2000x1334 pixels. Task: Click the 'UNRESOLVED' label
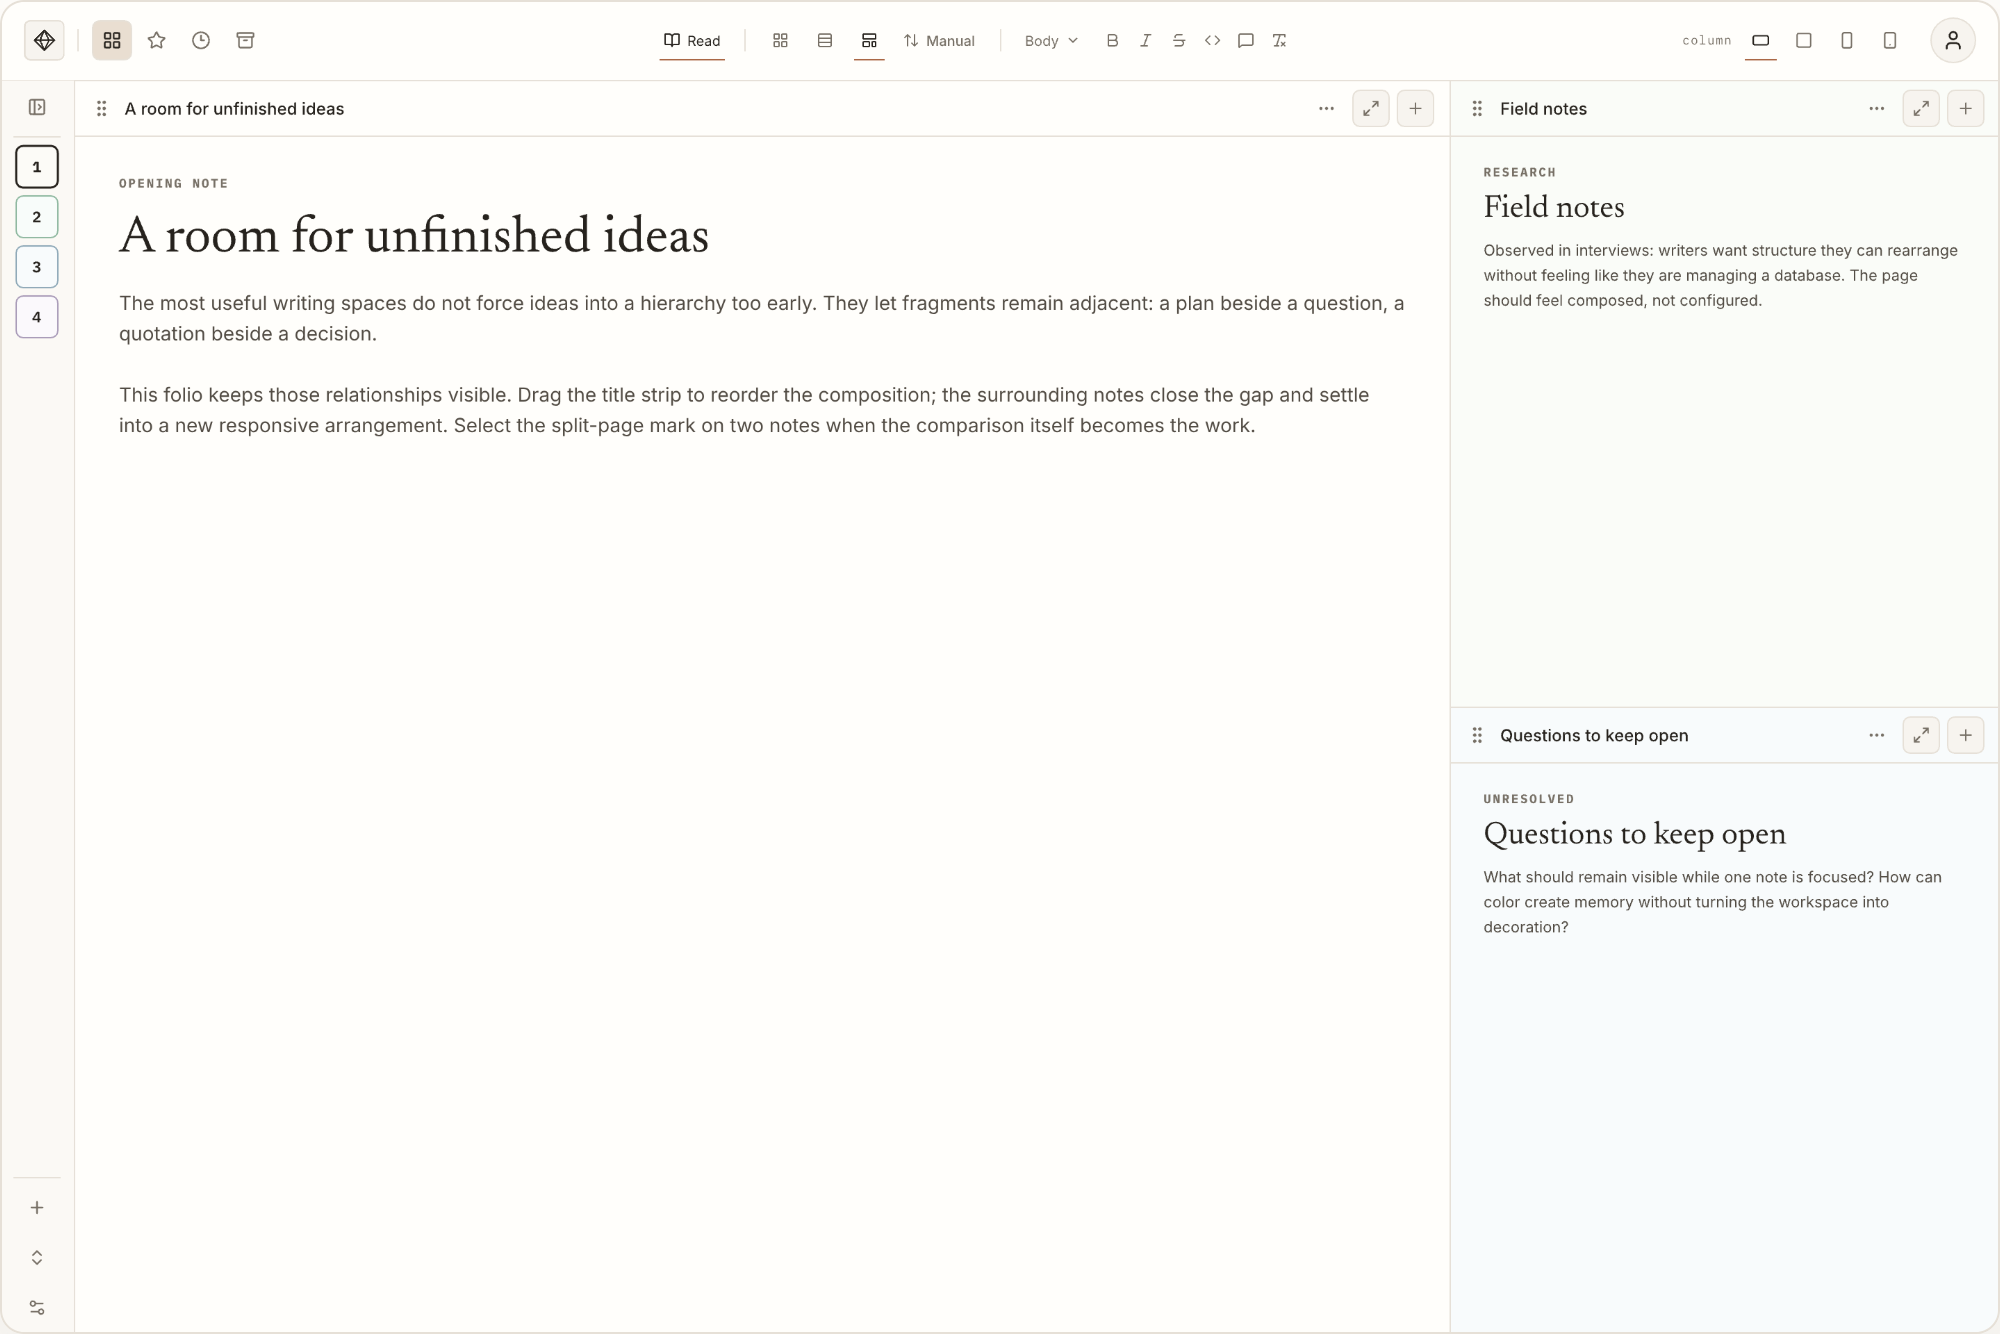coord(1529,799)
